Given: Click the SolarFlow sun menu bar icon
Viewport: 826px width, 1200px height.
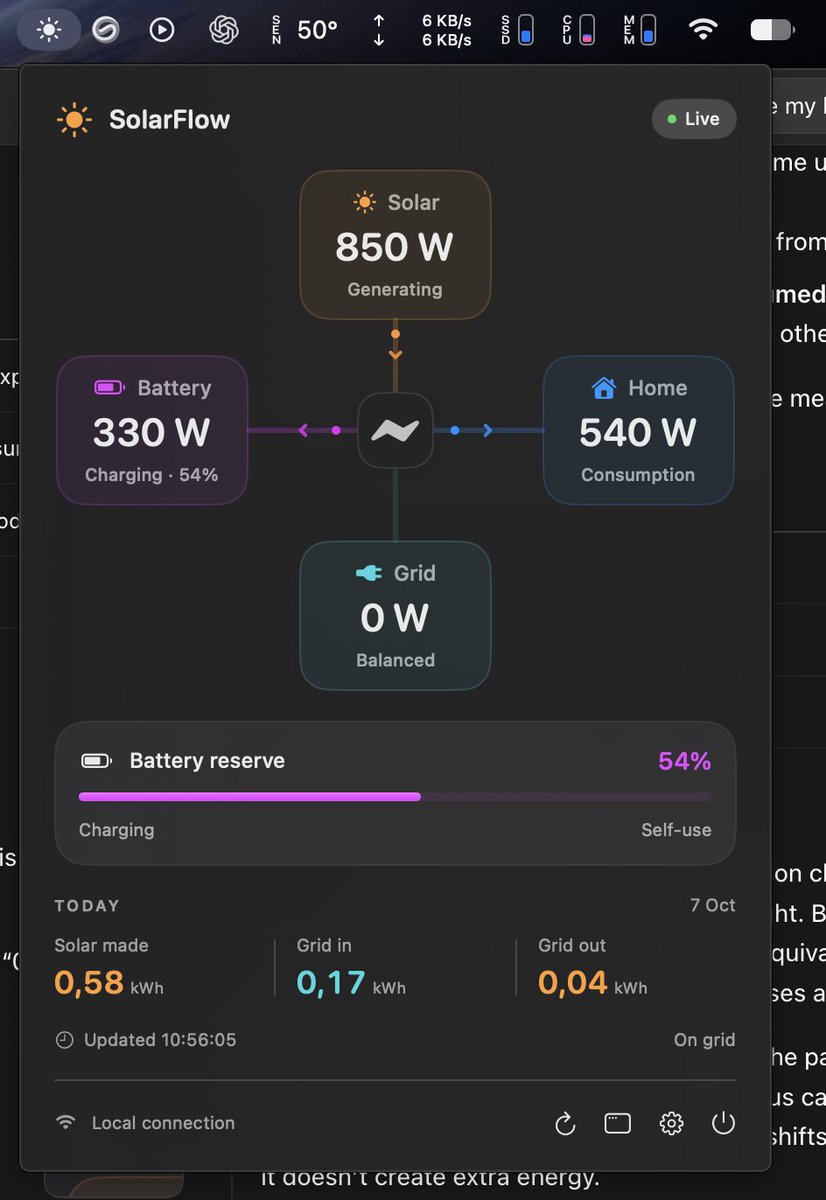Looking at the screenshot, I should click(49, 30).
